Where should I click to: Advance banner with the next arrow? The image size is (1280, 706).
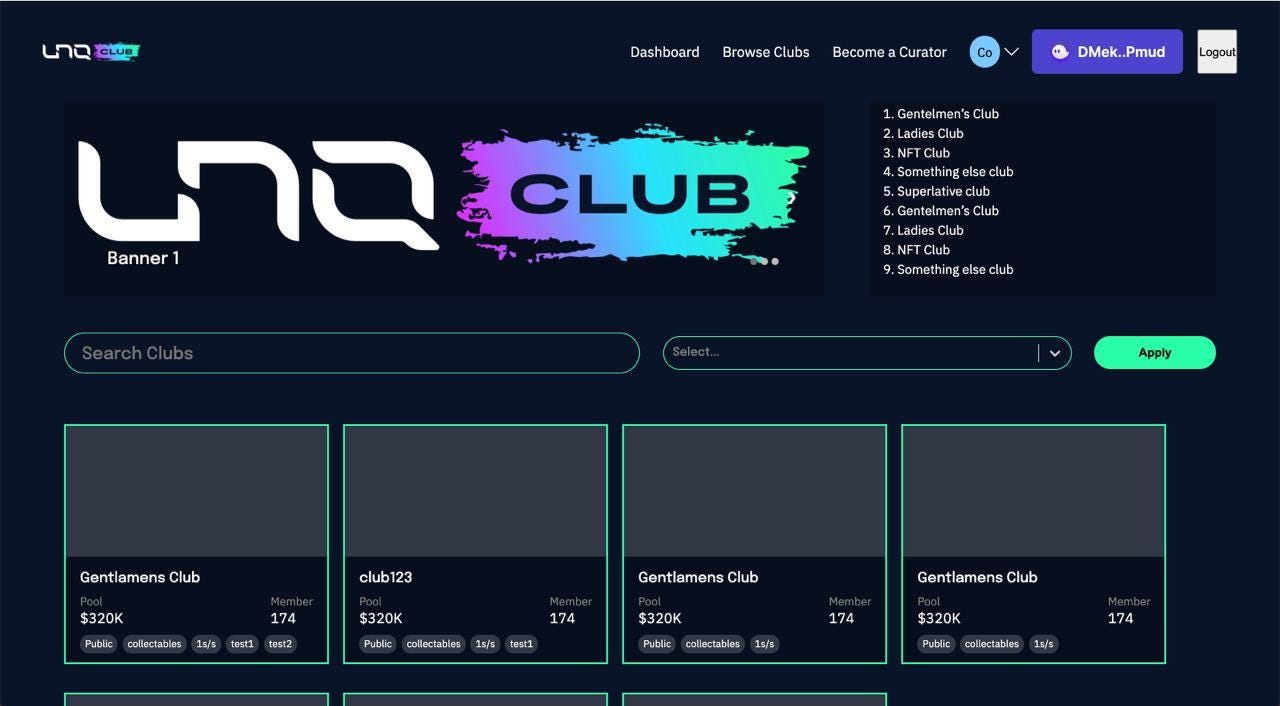(791, 198)
